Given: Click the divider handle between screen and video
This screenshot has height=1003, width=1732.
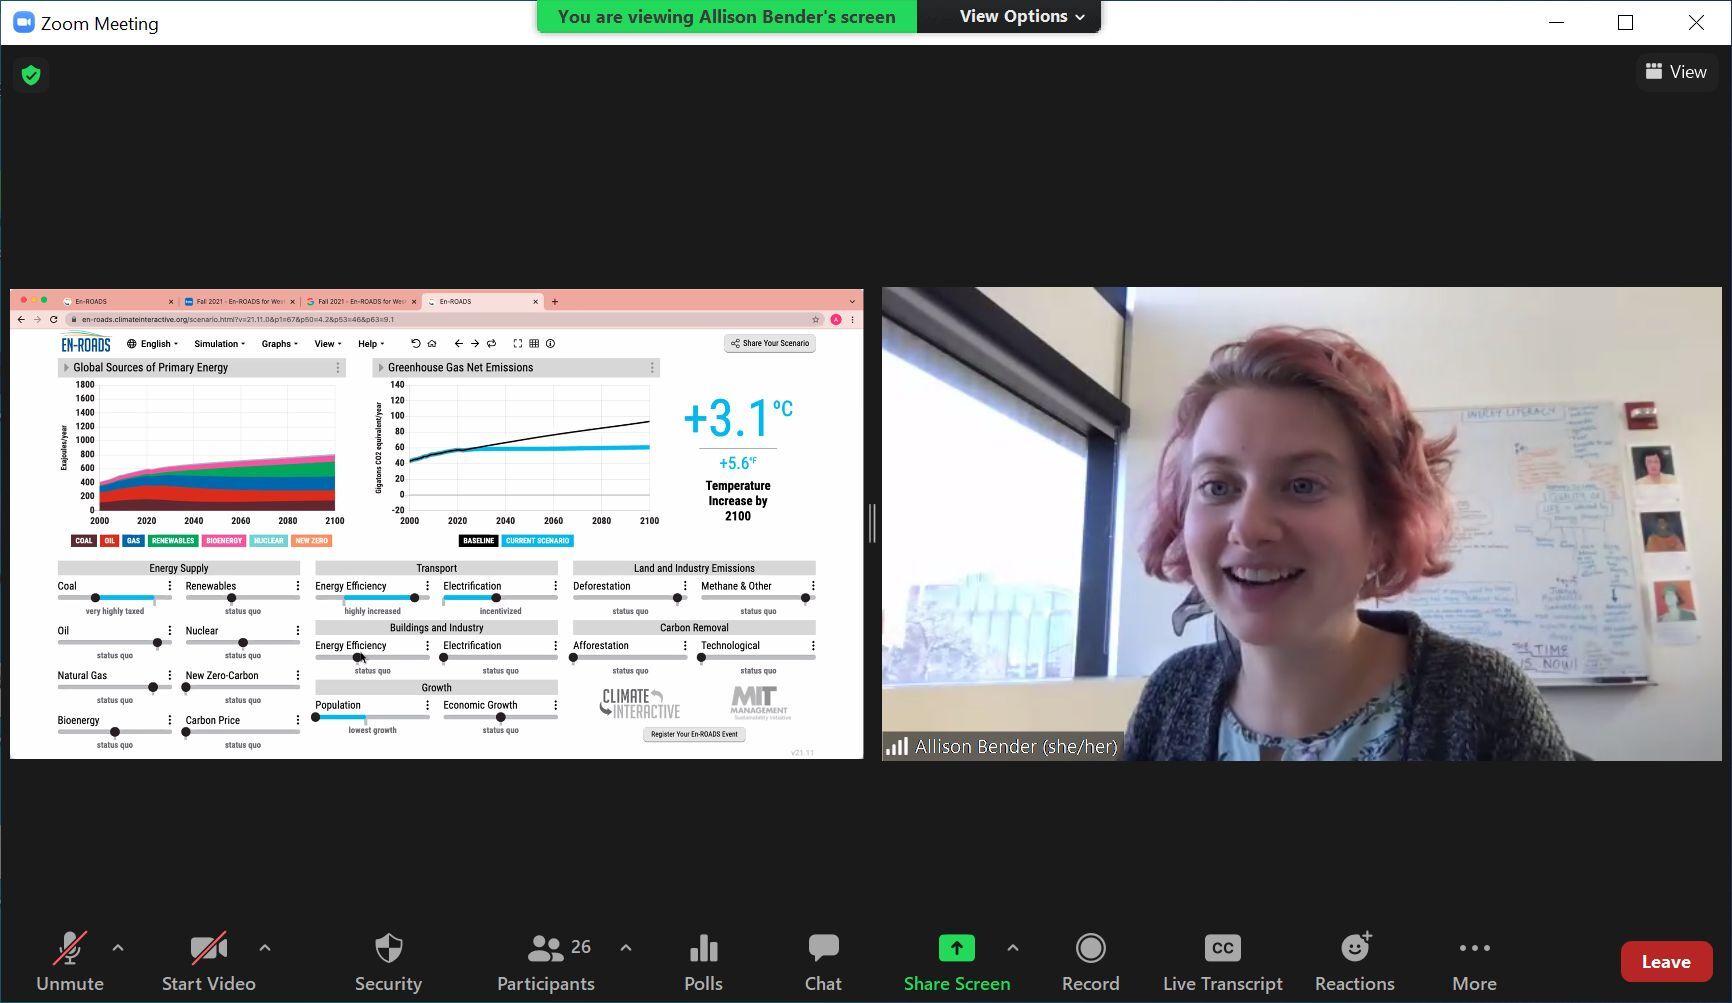Looking at the screenshot, I should click(872, 523).
